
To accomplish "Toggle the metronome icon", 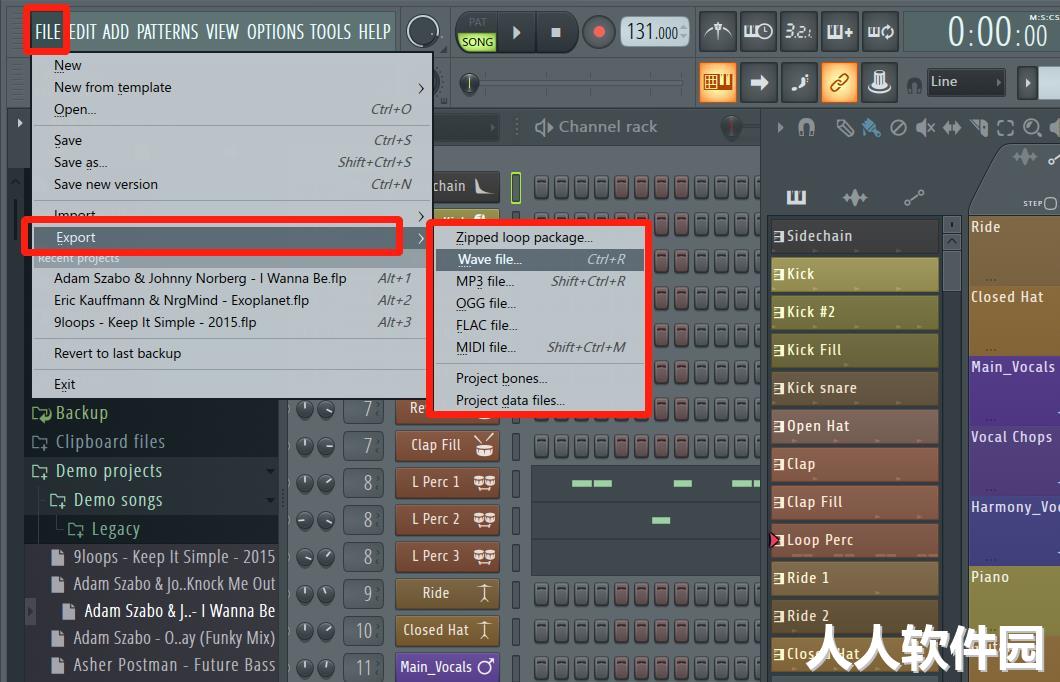I will pos(717,31).
